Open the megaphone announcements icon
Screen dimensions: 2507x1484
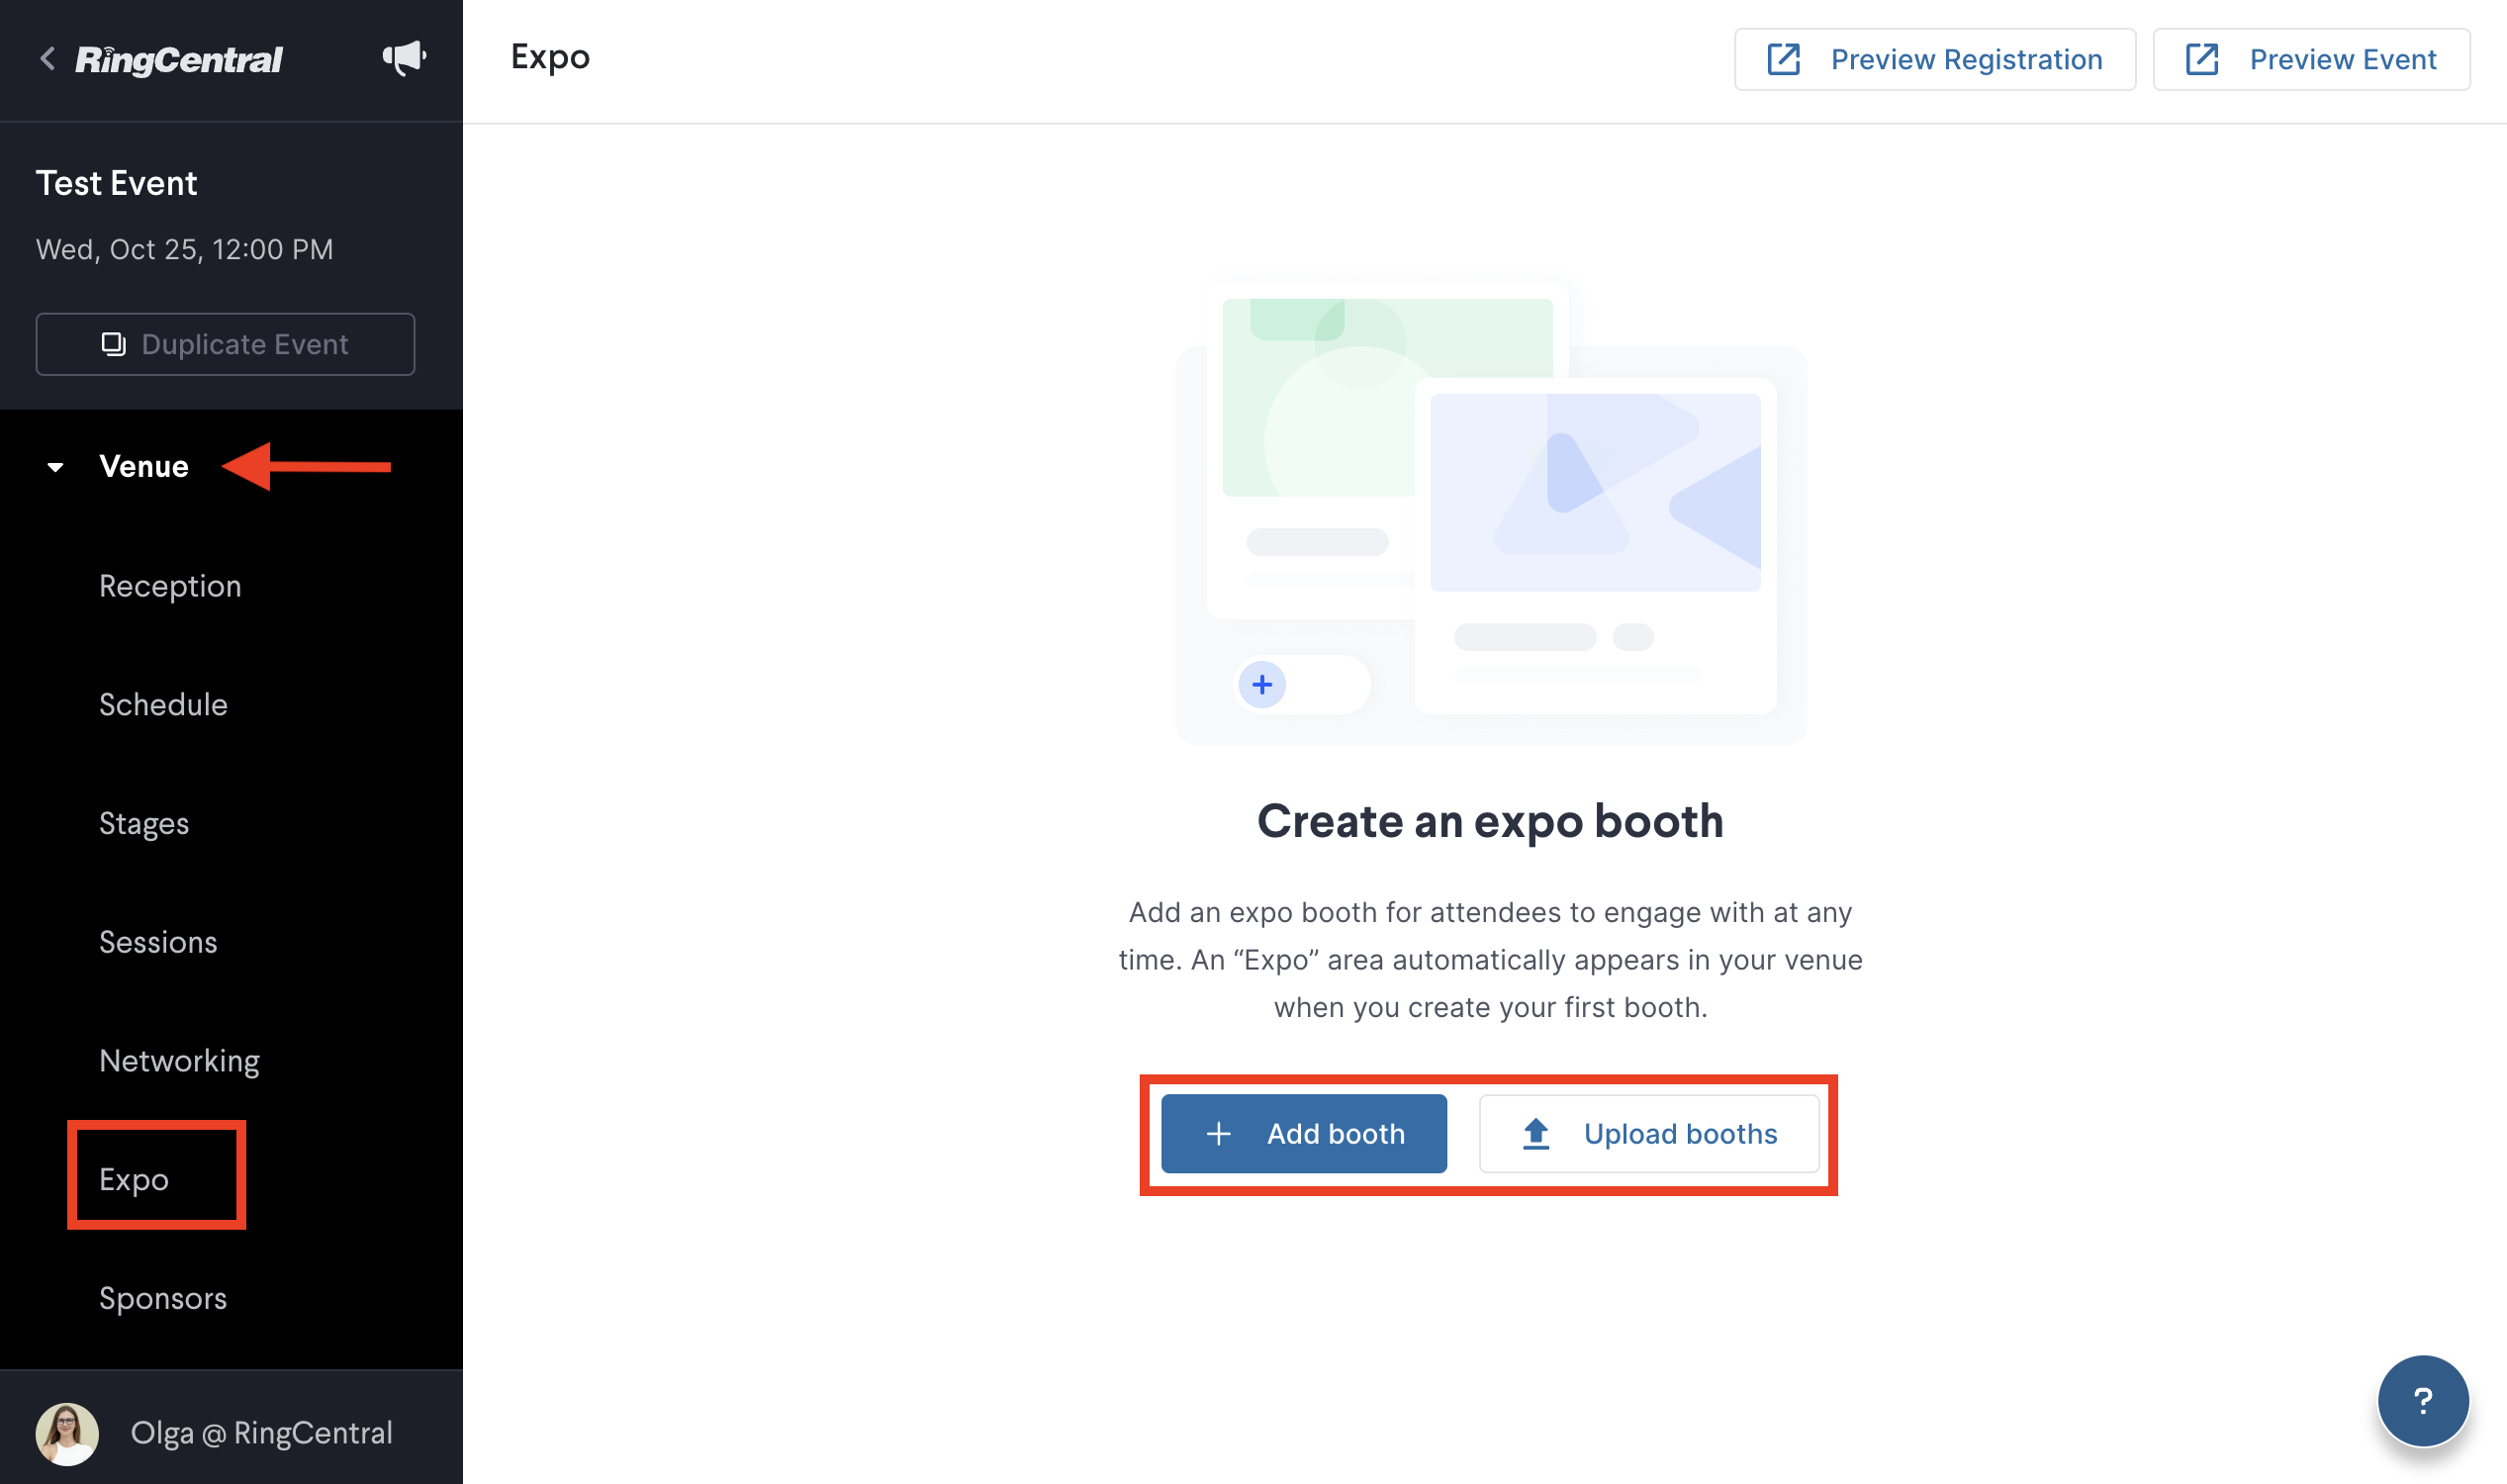coord(404,58)
